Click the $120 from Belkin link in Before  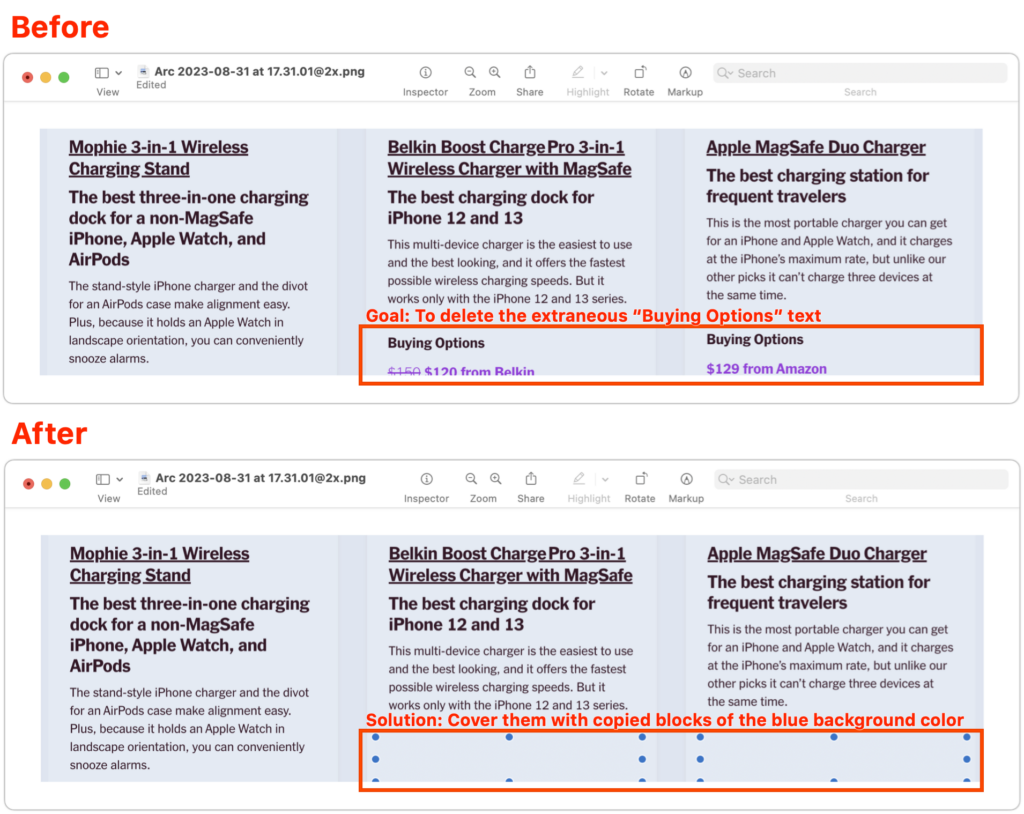[x=479, y=371]
